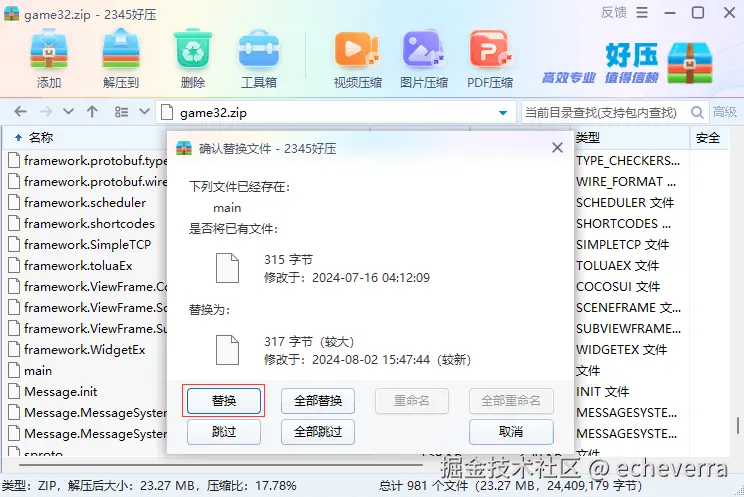
Task: Click the SIMPLETCP 文件 type cell
Action: pos(622,244)
